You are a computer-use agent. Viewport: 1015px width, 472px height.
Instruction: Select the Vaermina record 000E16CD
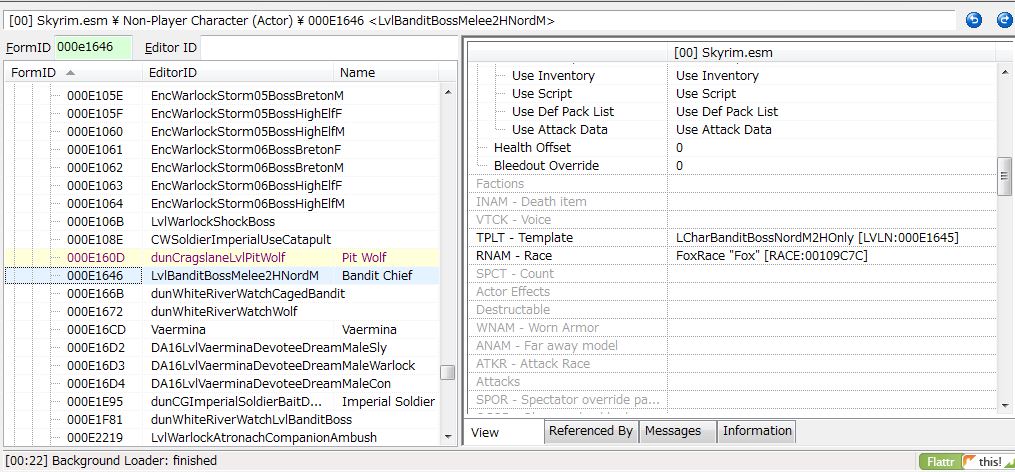pos(222,330)
